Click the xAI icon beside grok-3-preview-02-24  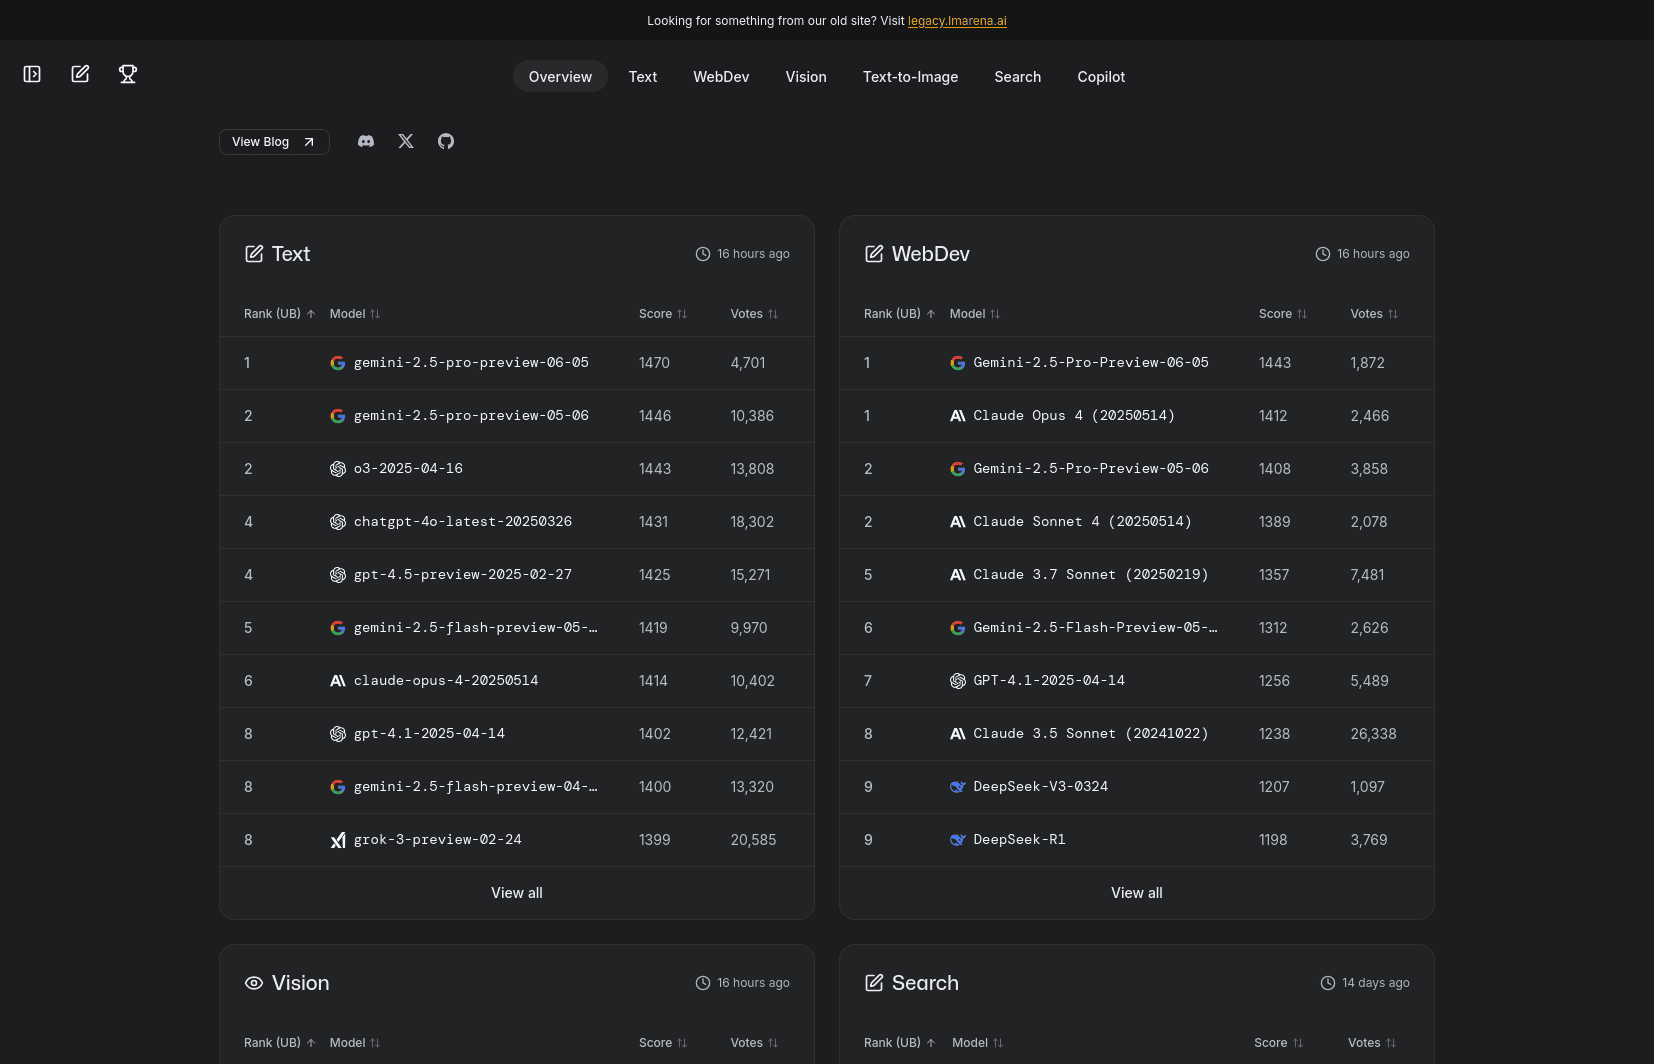(338, 840)
